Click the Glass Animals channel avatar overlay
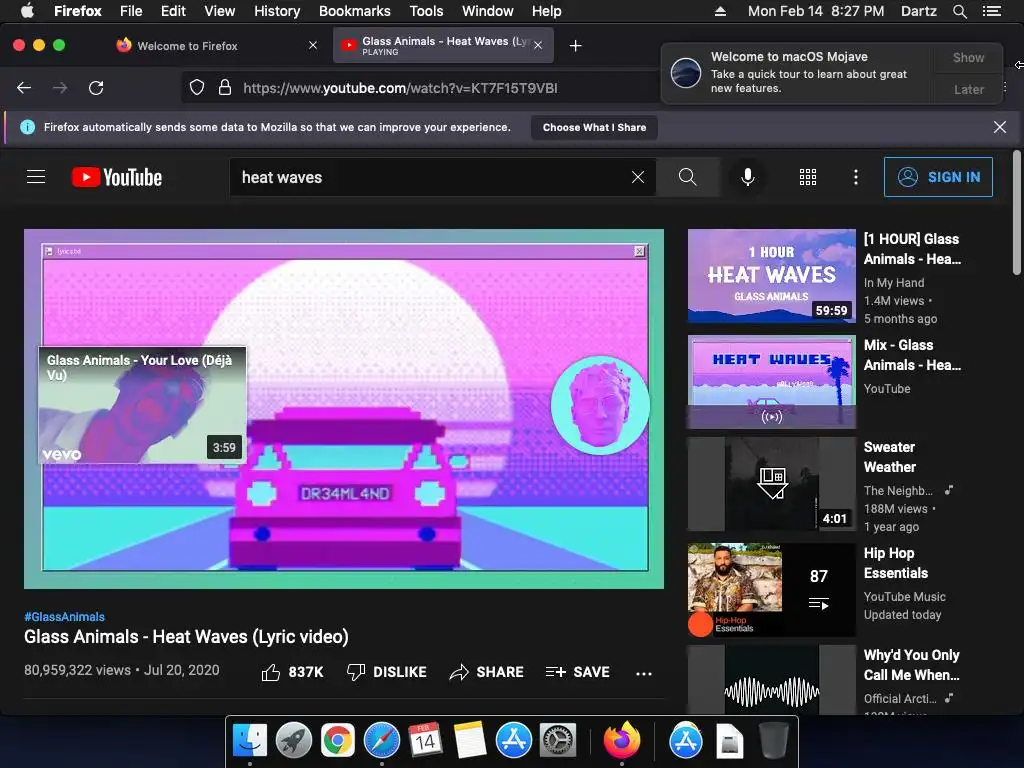Viewport: 1024px width, 768px height. click(600, 405)
